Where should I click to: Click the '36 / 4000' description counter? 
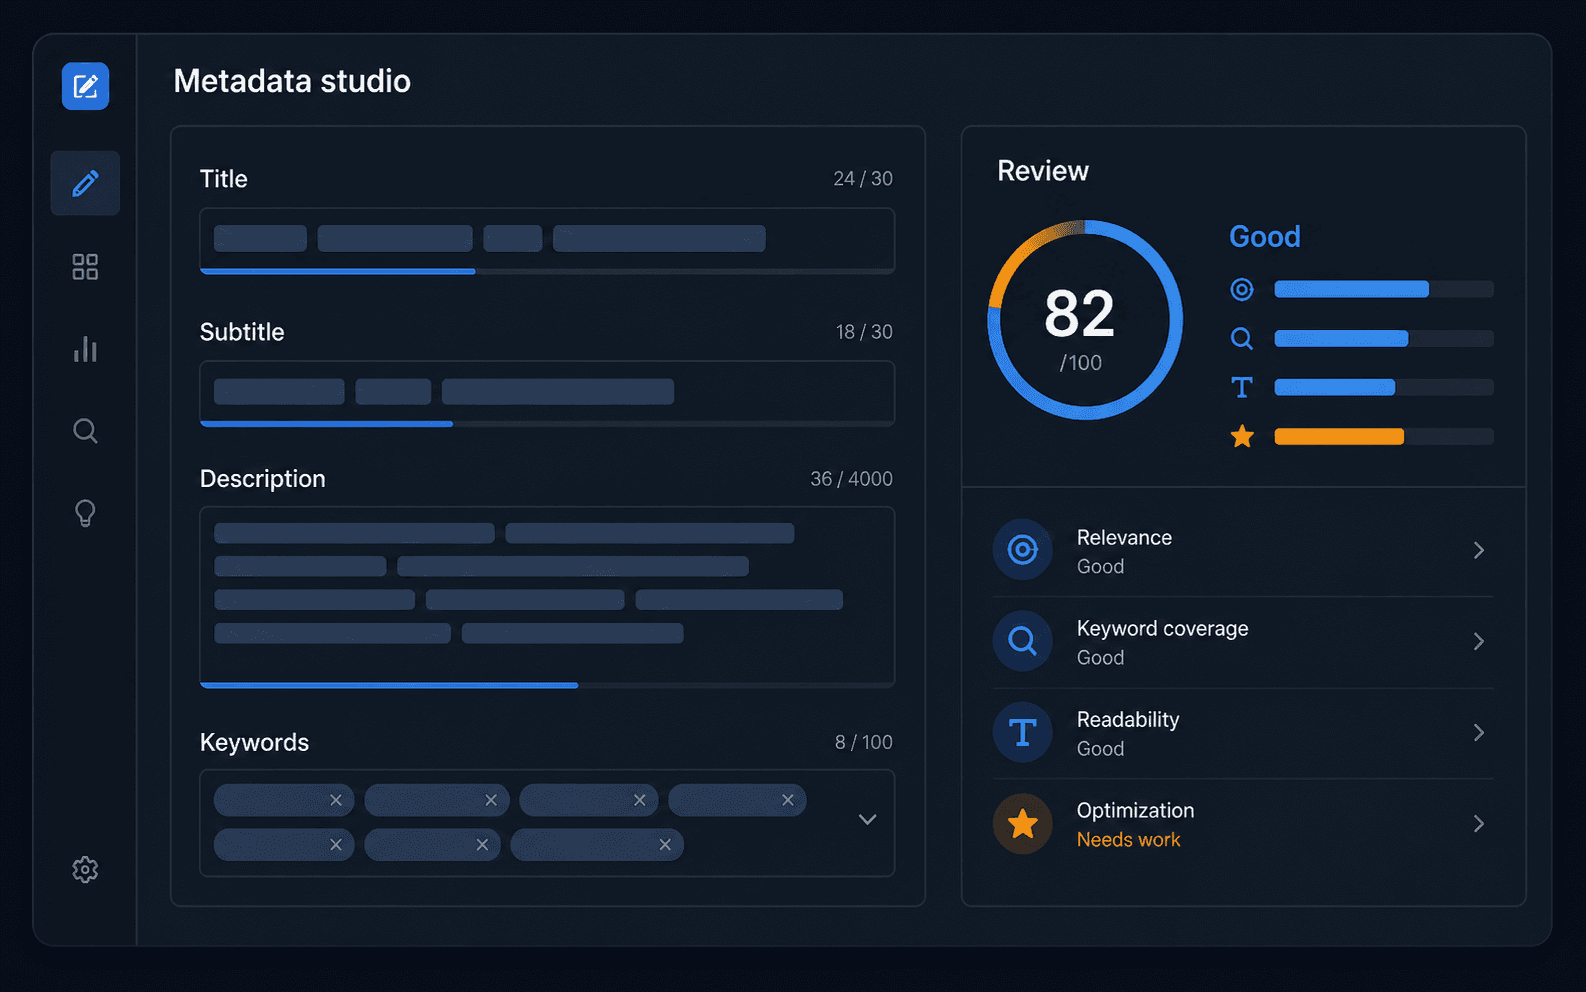click(851, 478)
